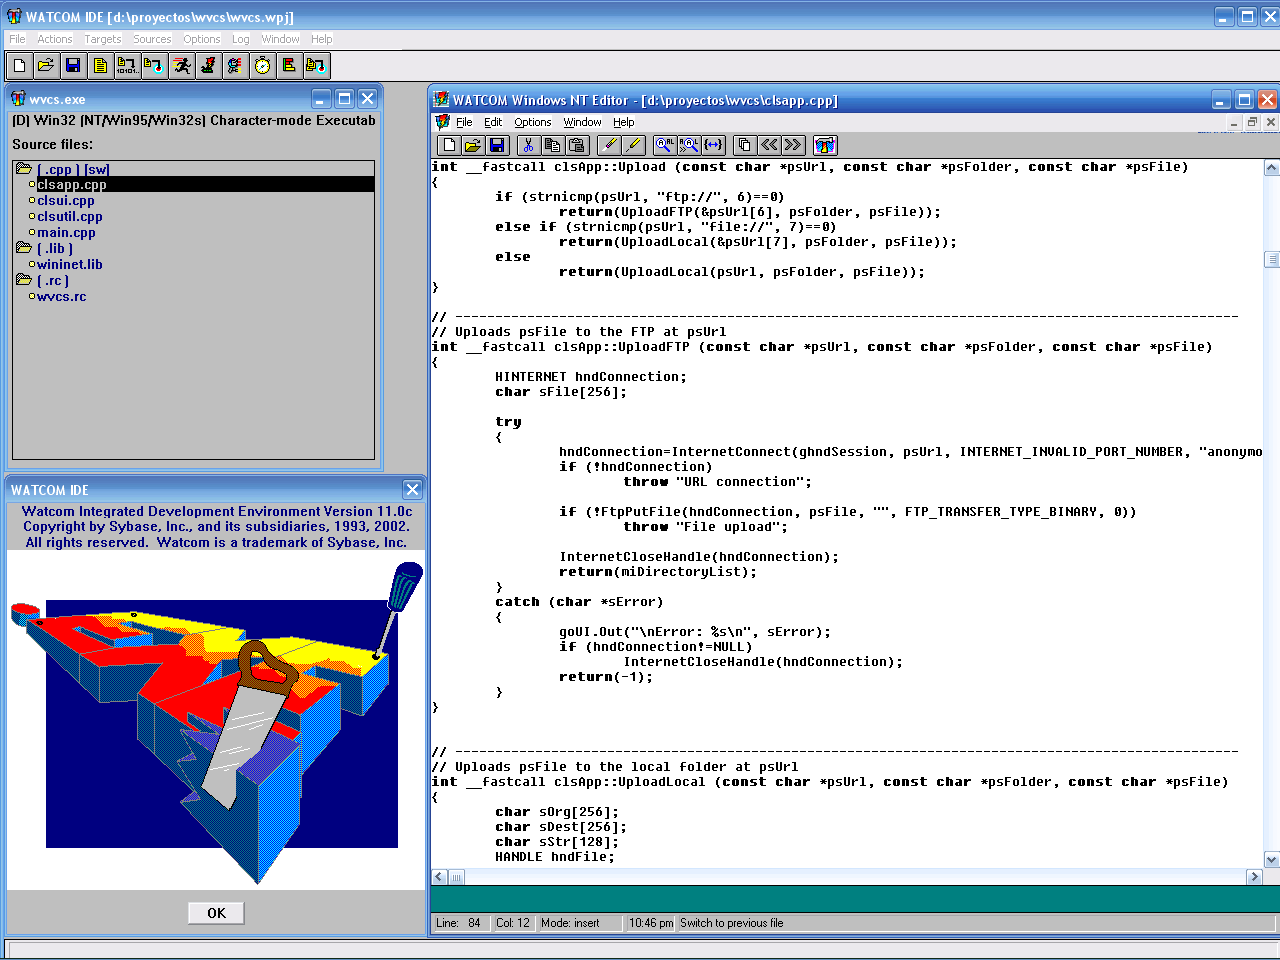Open the editor File menu
The height and width of the screenshot is (960, 1280).
point(464,122)
